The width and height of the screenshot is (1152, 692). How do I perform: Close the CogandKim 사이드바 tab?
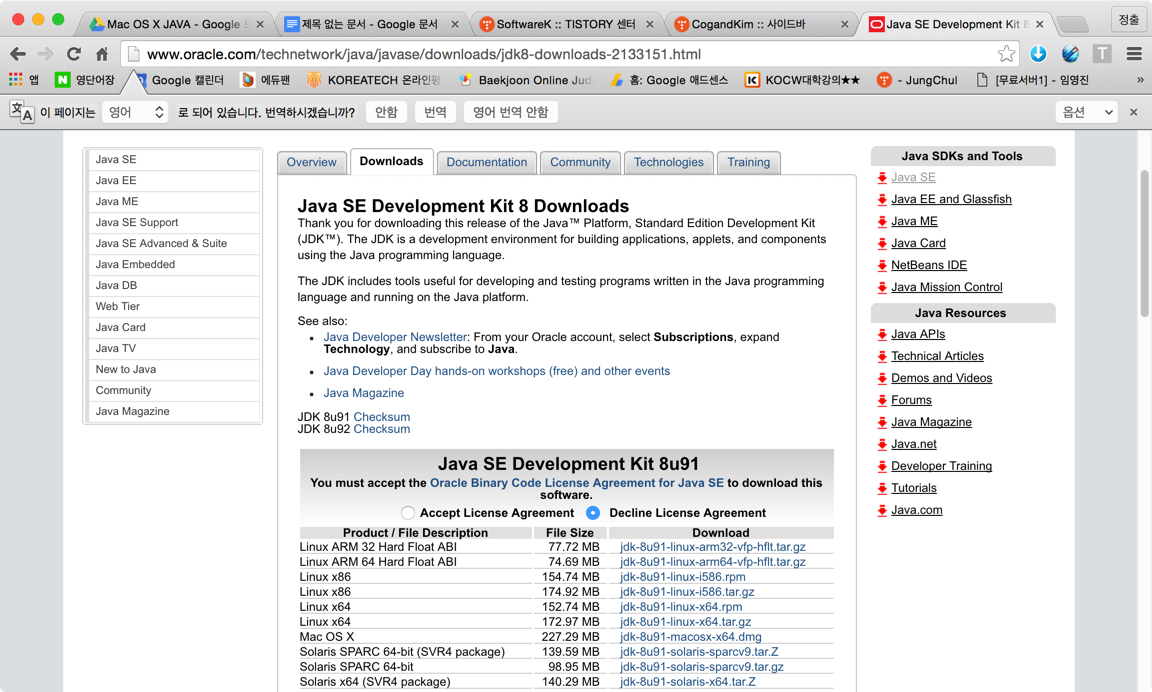(x=845, y=24)
